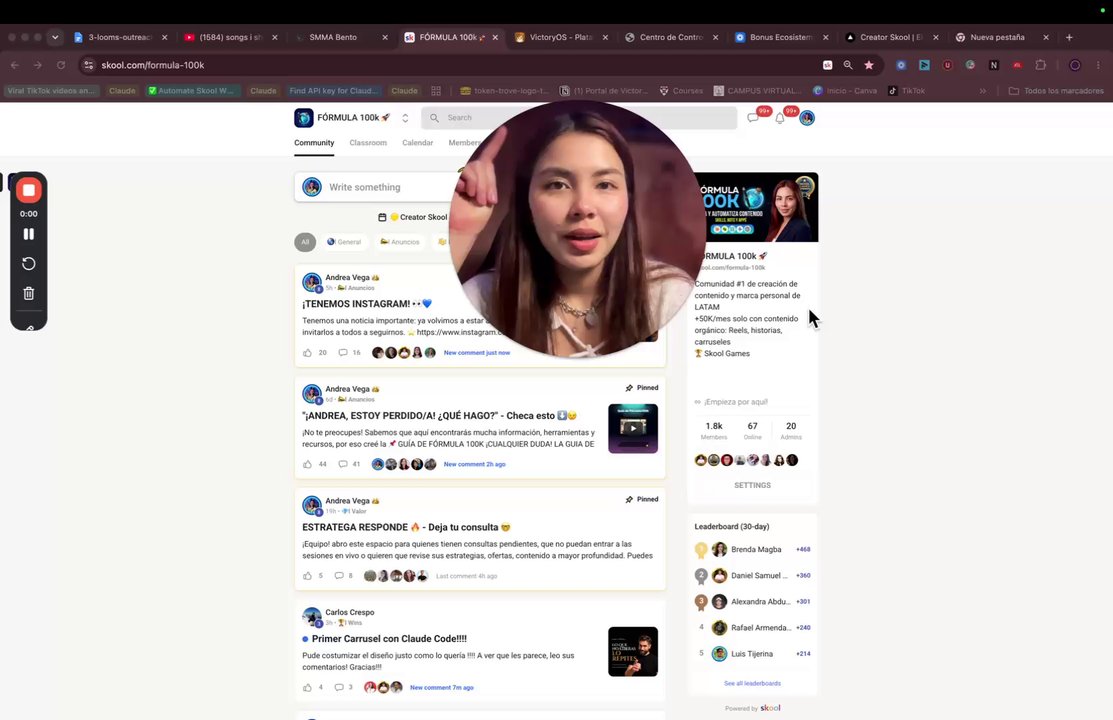Open comments icon showing 3 comments

(339, 687)
